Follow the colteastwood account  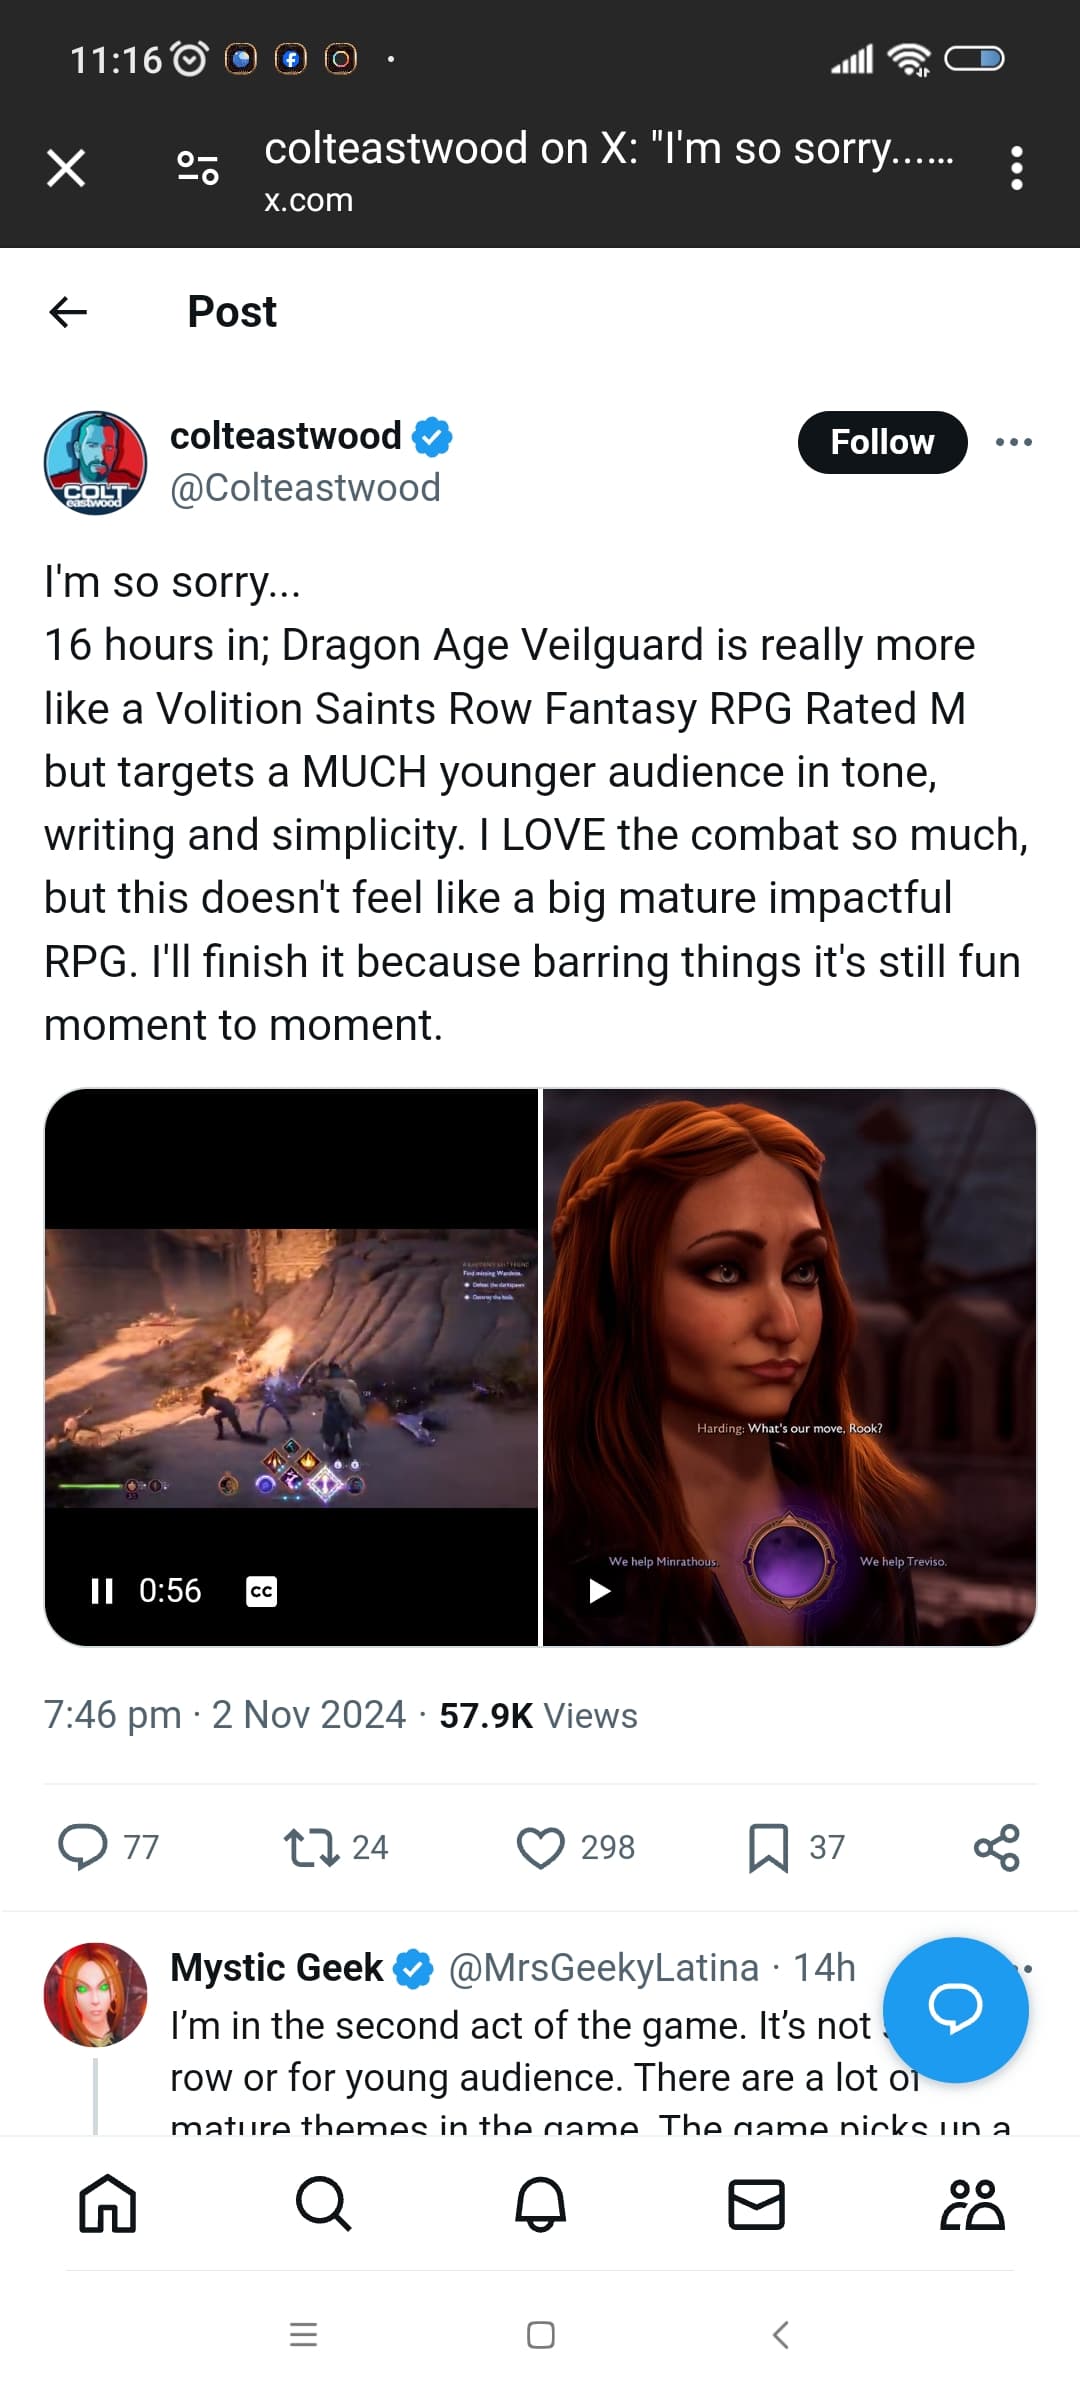[x=882, y=442]
